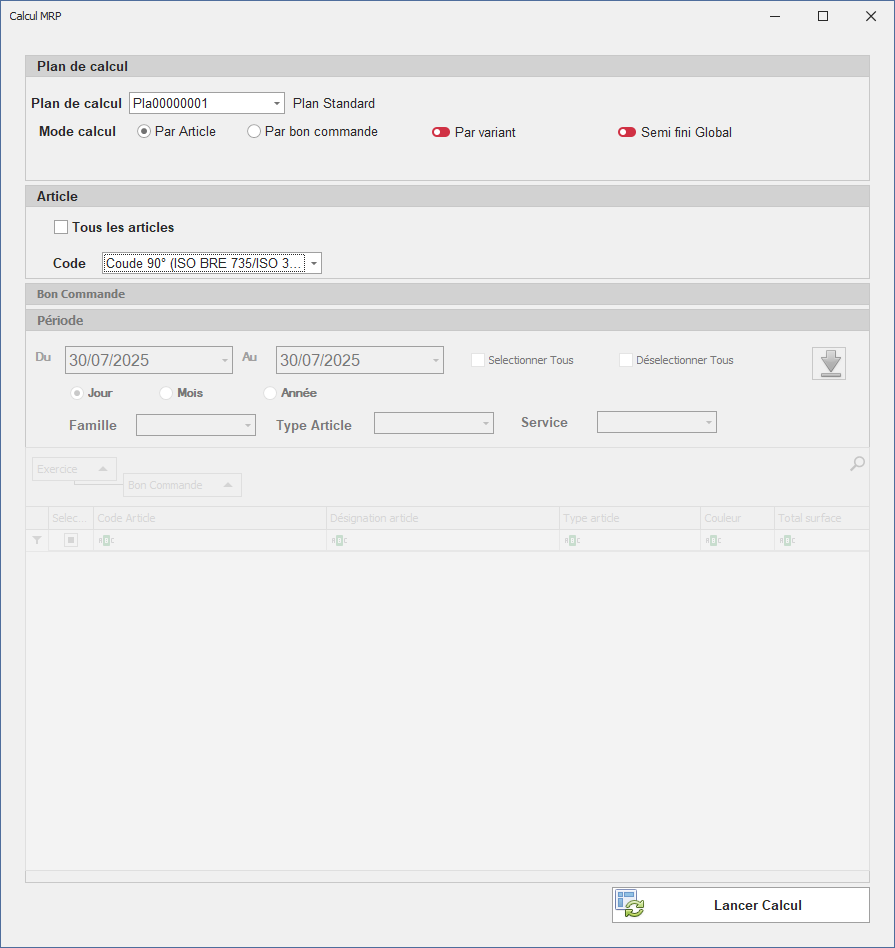The height and width of the screenshot is (948, 895).
Task: Open the Famille dropdown list
Action: point(248,425)
